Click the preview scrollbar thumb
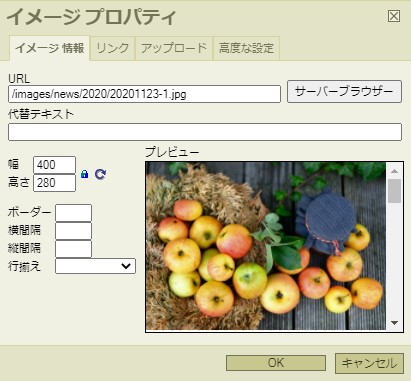 tap(395, 191)
